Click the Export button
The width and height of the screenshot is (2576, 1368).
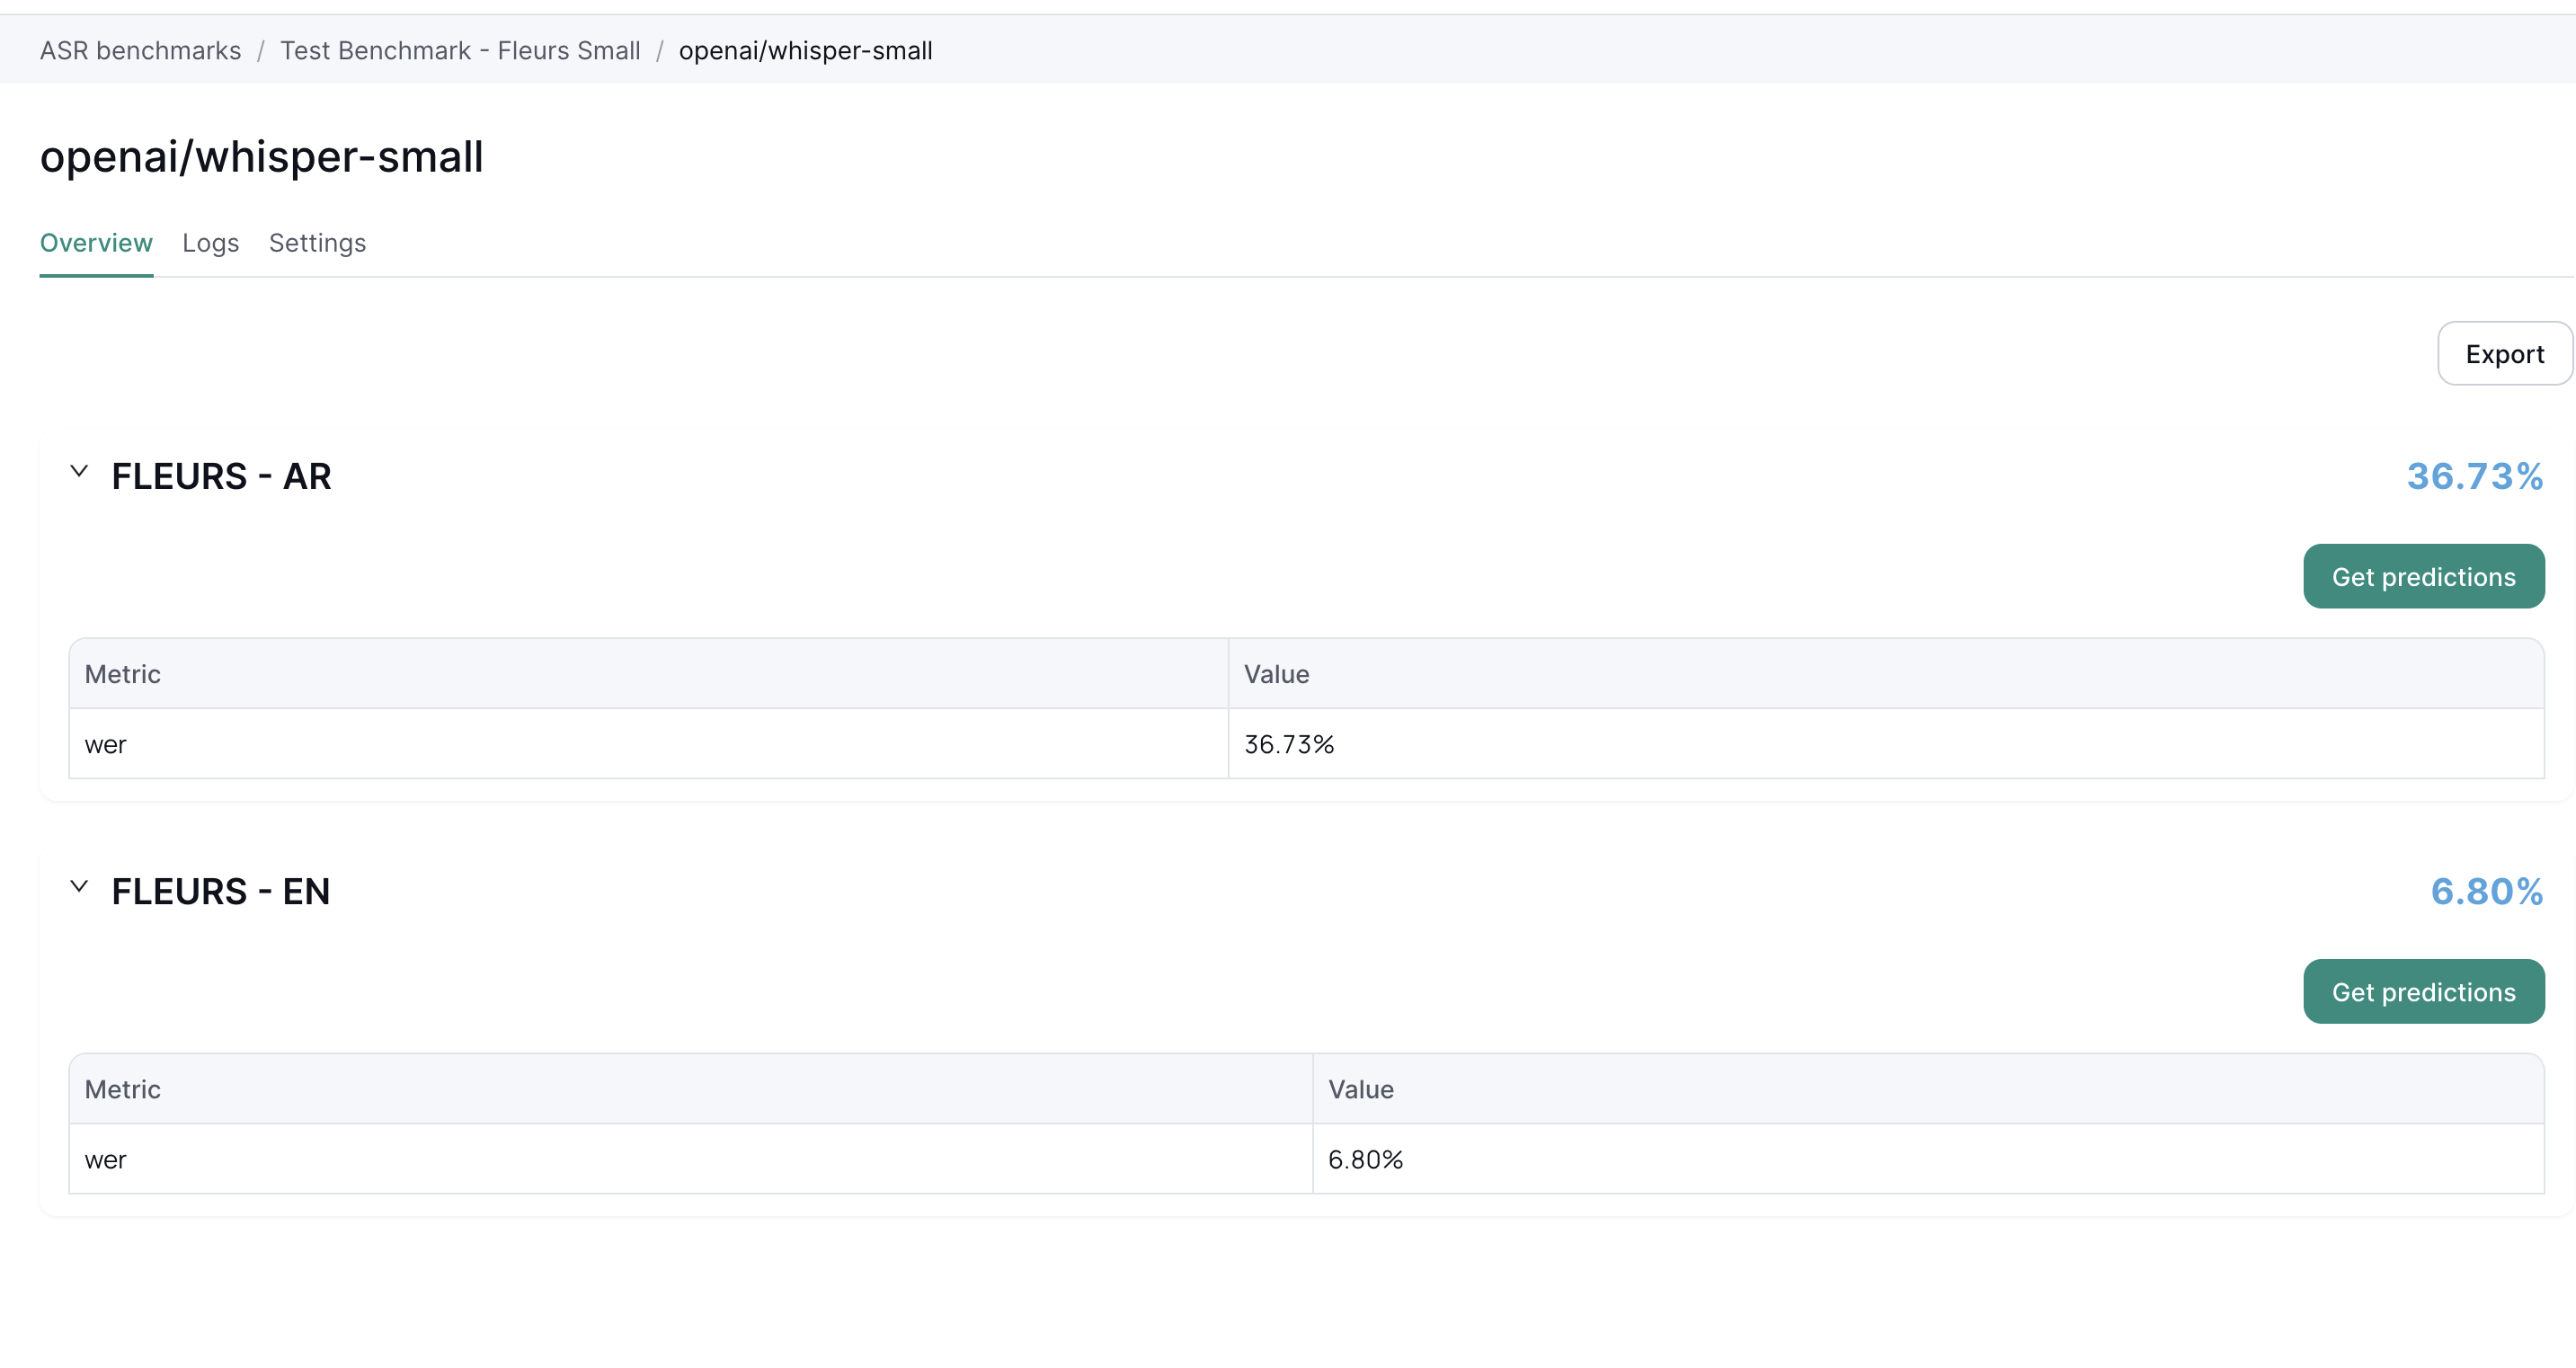pyautogui.click(x=2503, y=354)
